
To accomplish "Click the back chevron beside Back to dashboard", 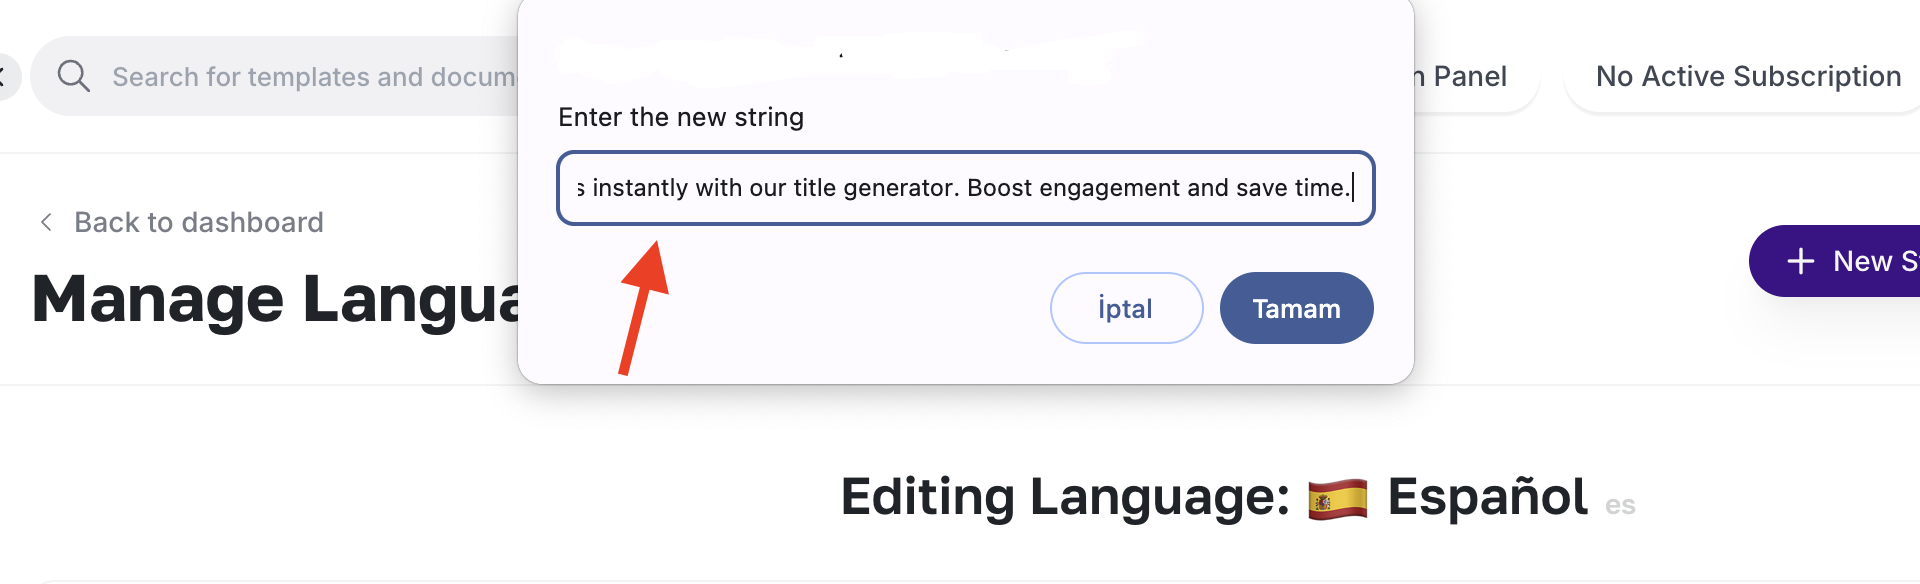I will point(46,222).
